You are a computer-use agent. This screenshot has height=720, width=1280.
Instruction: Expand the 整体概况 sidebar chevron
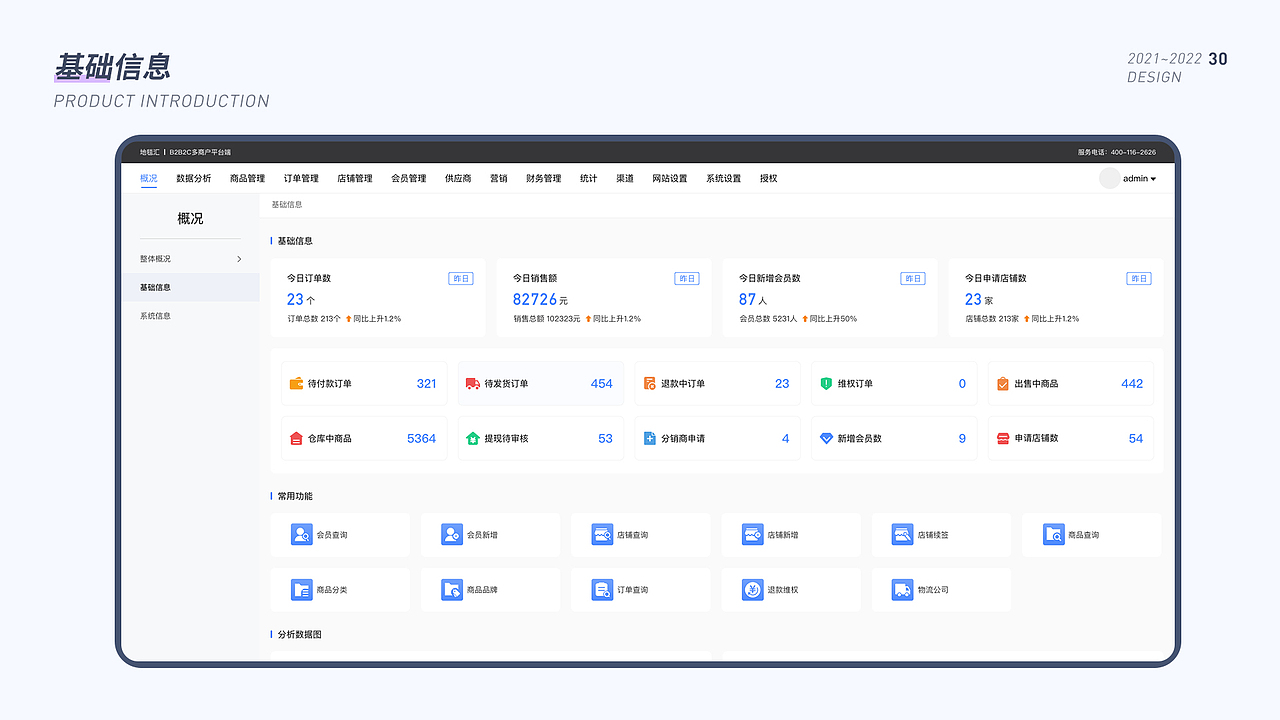pyautogui.click(x=239, y=259)
